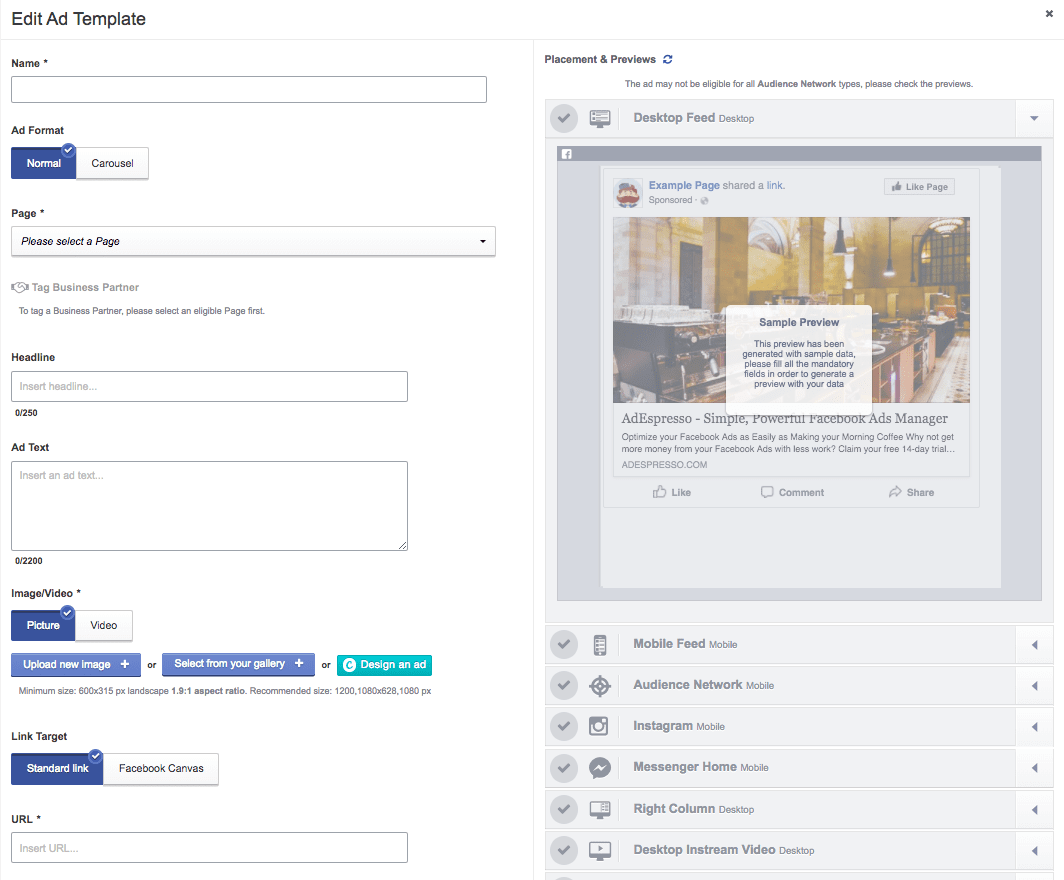Select Video instead of Picture
This screenshot has width=1064, height=880.
coord(103,625)
